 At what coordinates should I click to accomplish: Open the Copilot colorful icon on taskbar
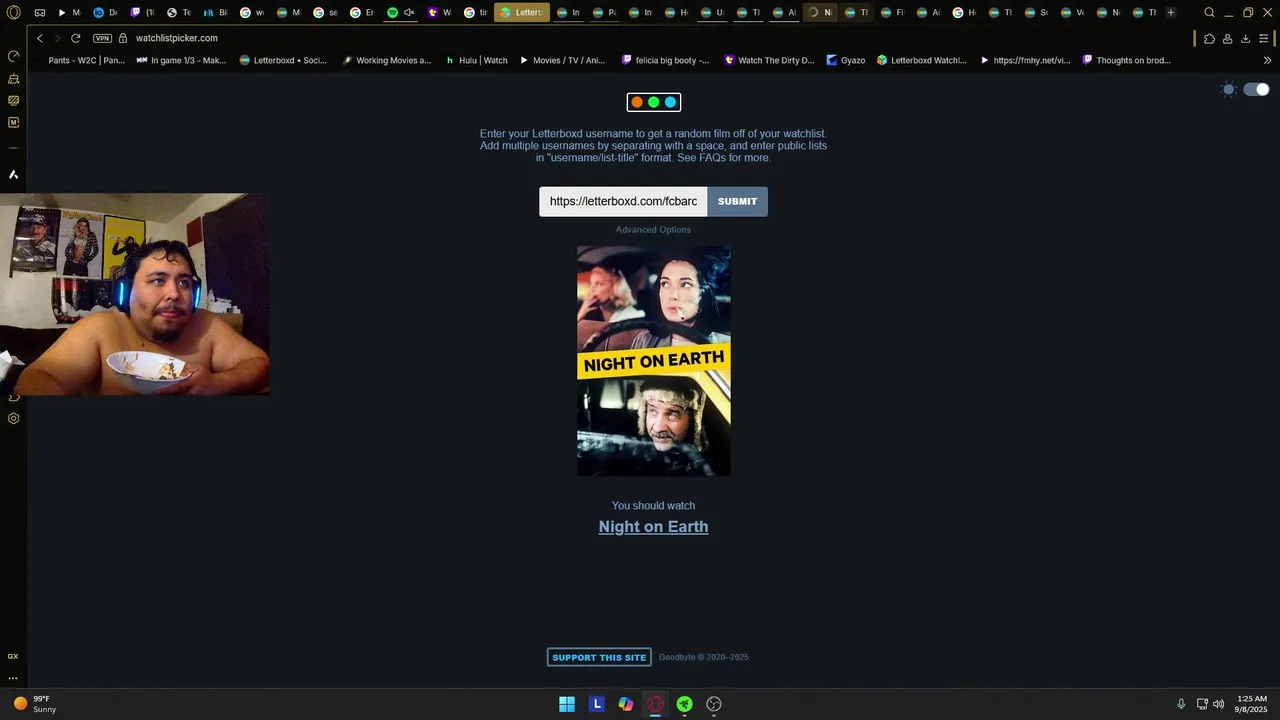click(x=626, y=704)
